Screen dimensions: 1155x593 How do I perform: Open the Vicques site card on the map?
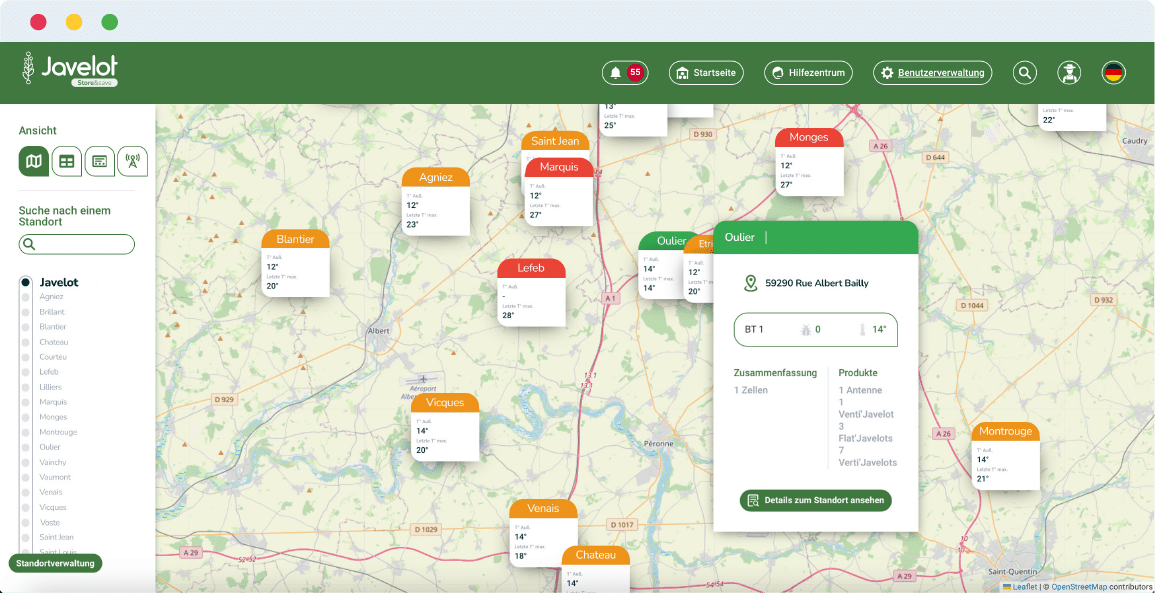point(445,427)
